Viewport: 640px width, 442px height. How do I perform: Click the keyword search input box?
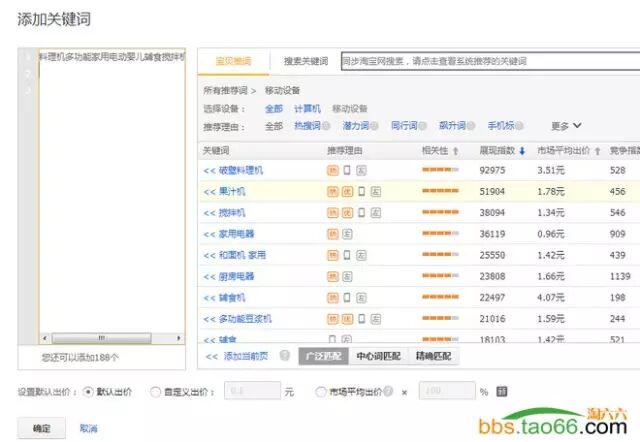point(491,61)
